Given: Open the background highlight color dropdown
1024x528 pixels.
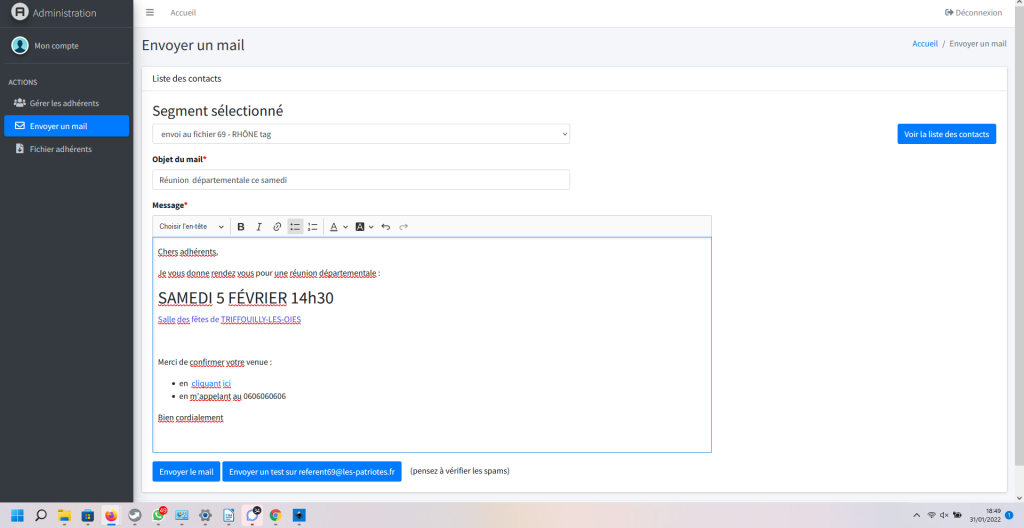Looking at the screenshot, I should [x=364, y=227].
